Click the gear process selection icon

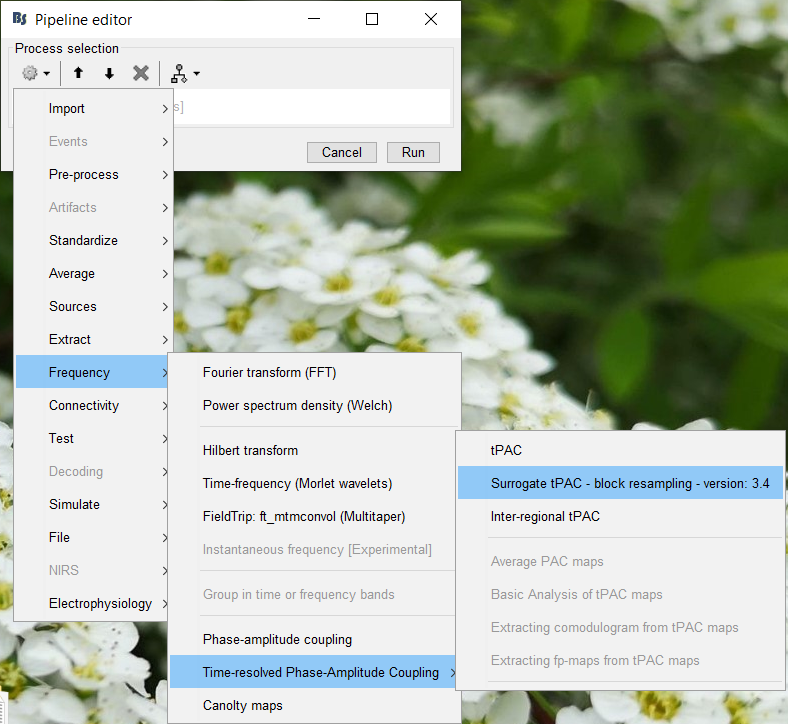[x=31, y=73]
